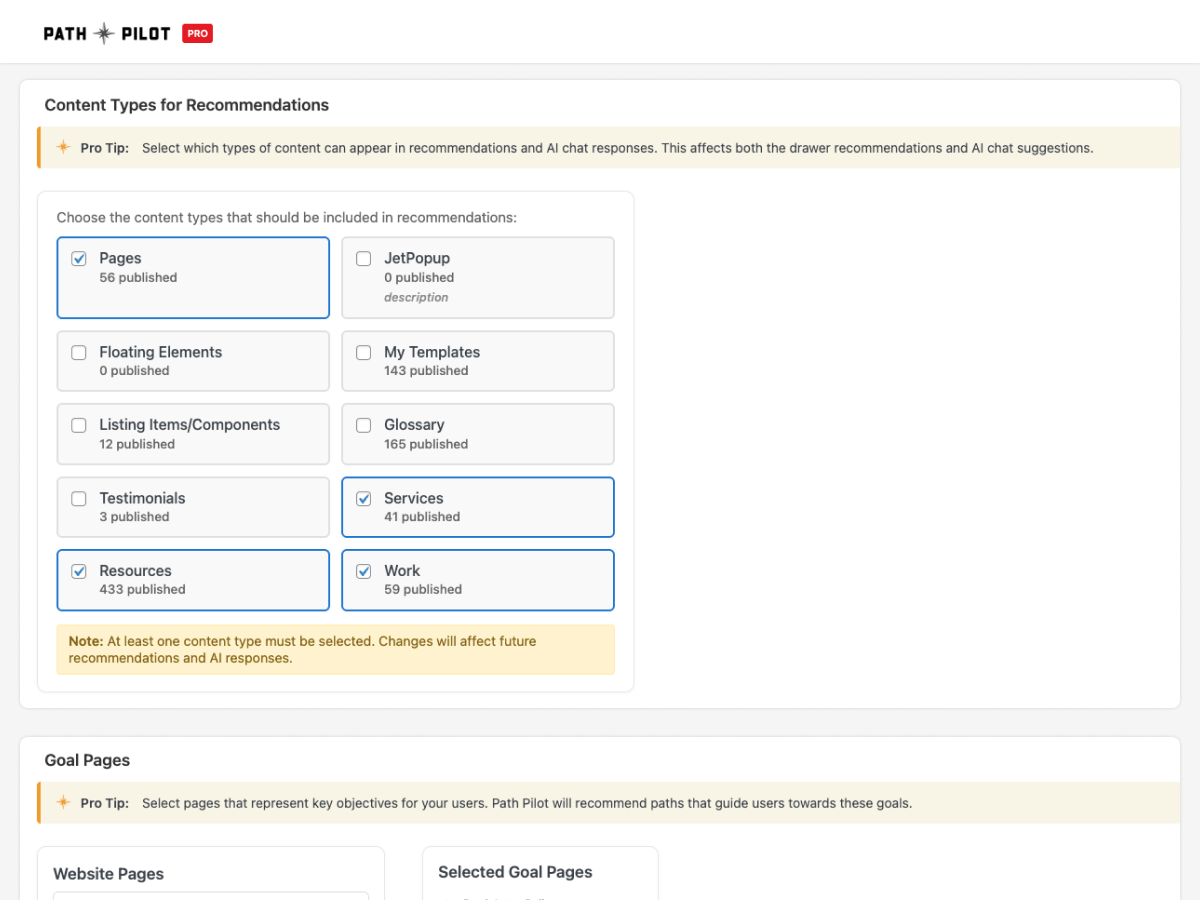Check the Floating Elements checkbox
The height and width of the screenshot is (900, 1200).
tap(79, 352)
